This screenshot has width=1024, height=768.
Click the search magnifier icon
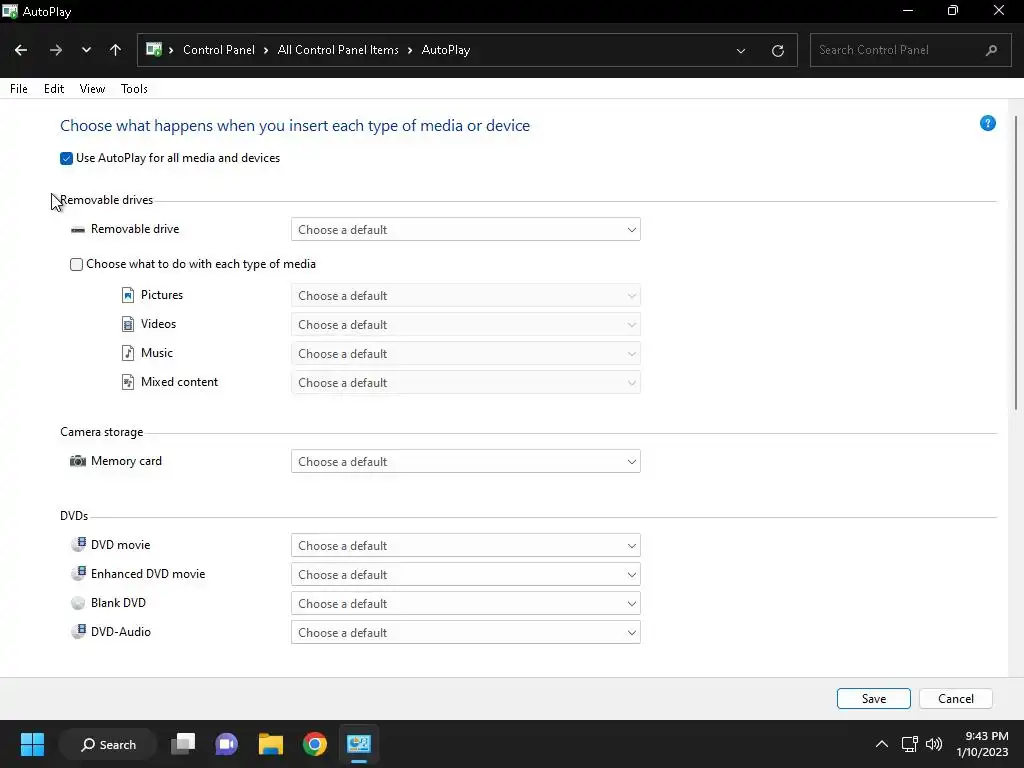click(991, 50)
